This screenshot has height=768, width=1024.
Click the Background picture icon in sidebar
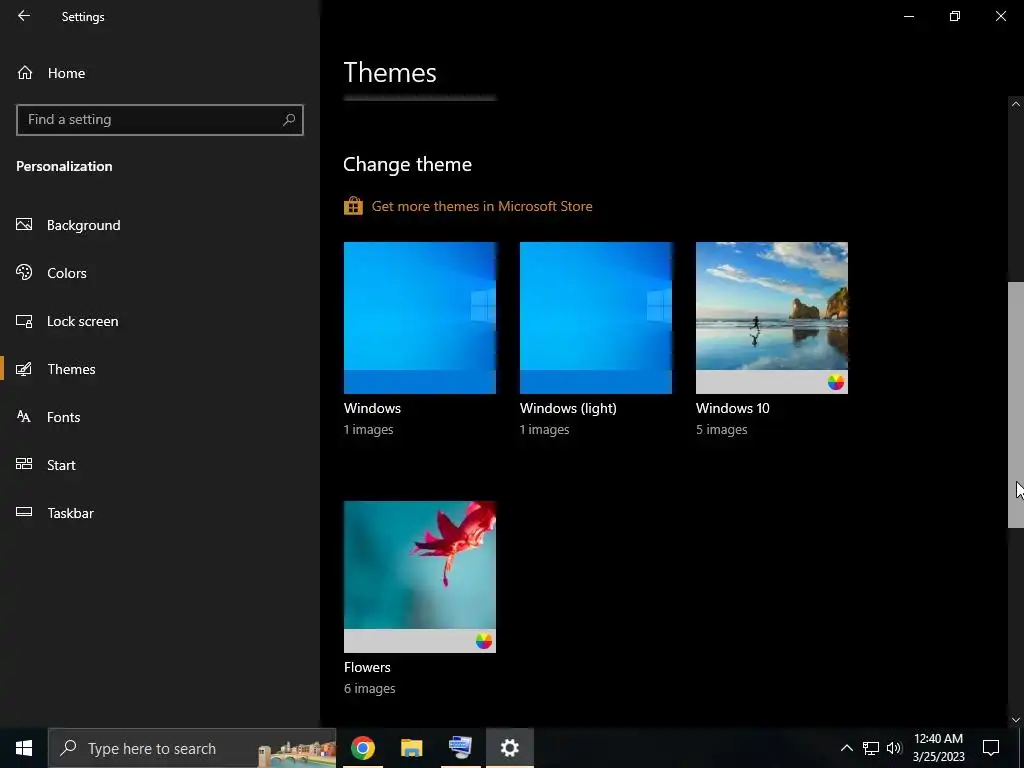(24, 225)
